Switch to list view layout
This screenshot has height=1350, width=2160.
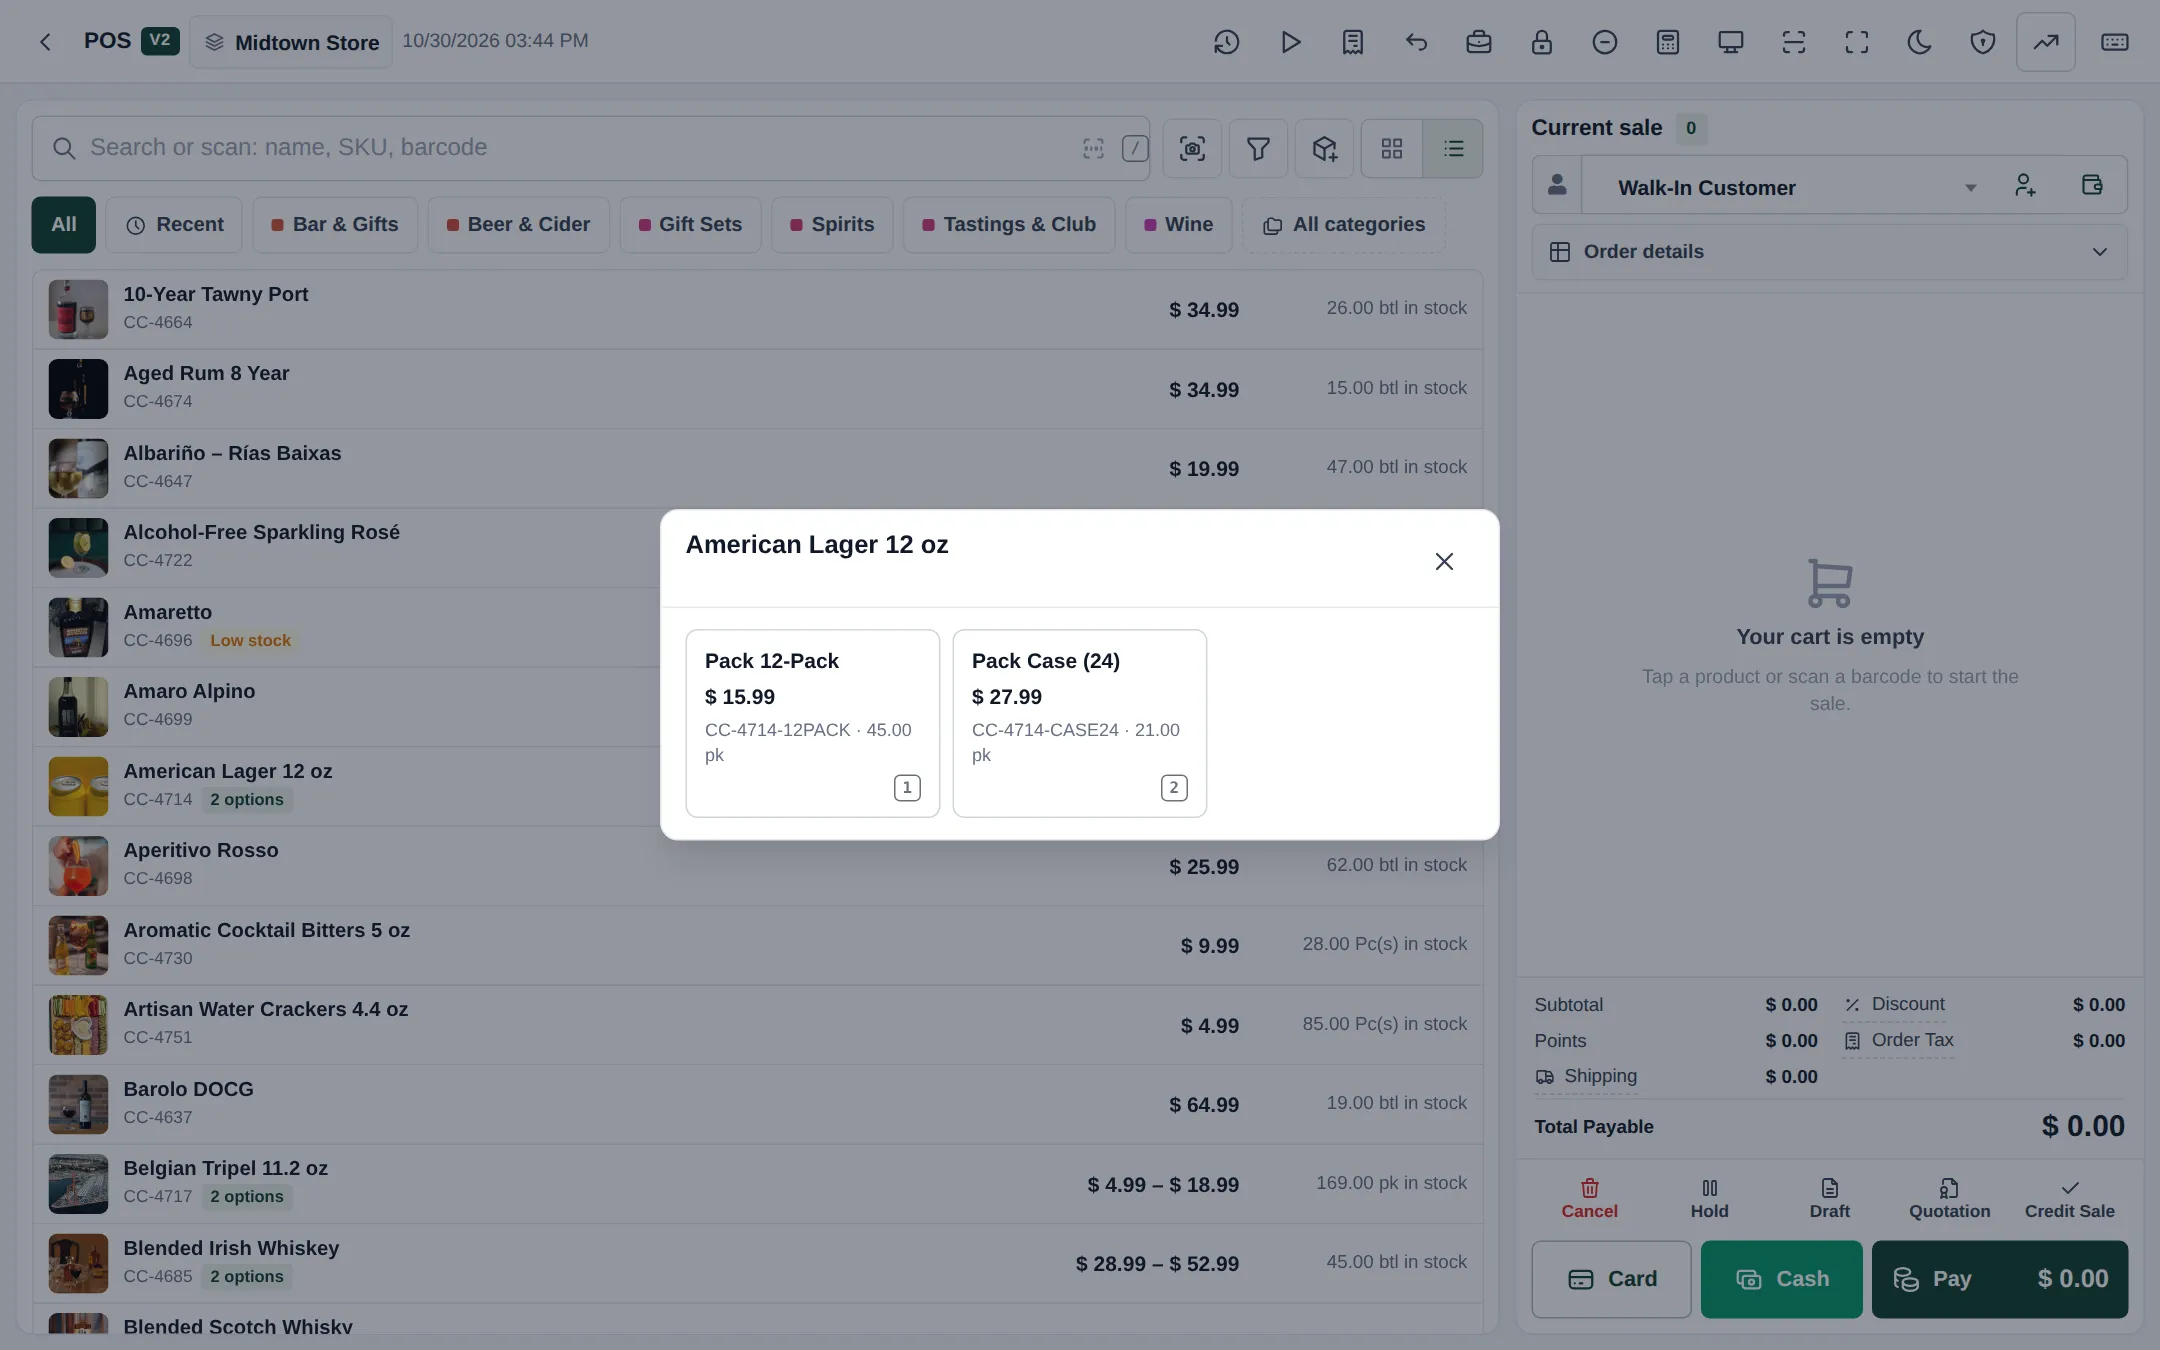point(1453,149)
